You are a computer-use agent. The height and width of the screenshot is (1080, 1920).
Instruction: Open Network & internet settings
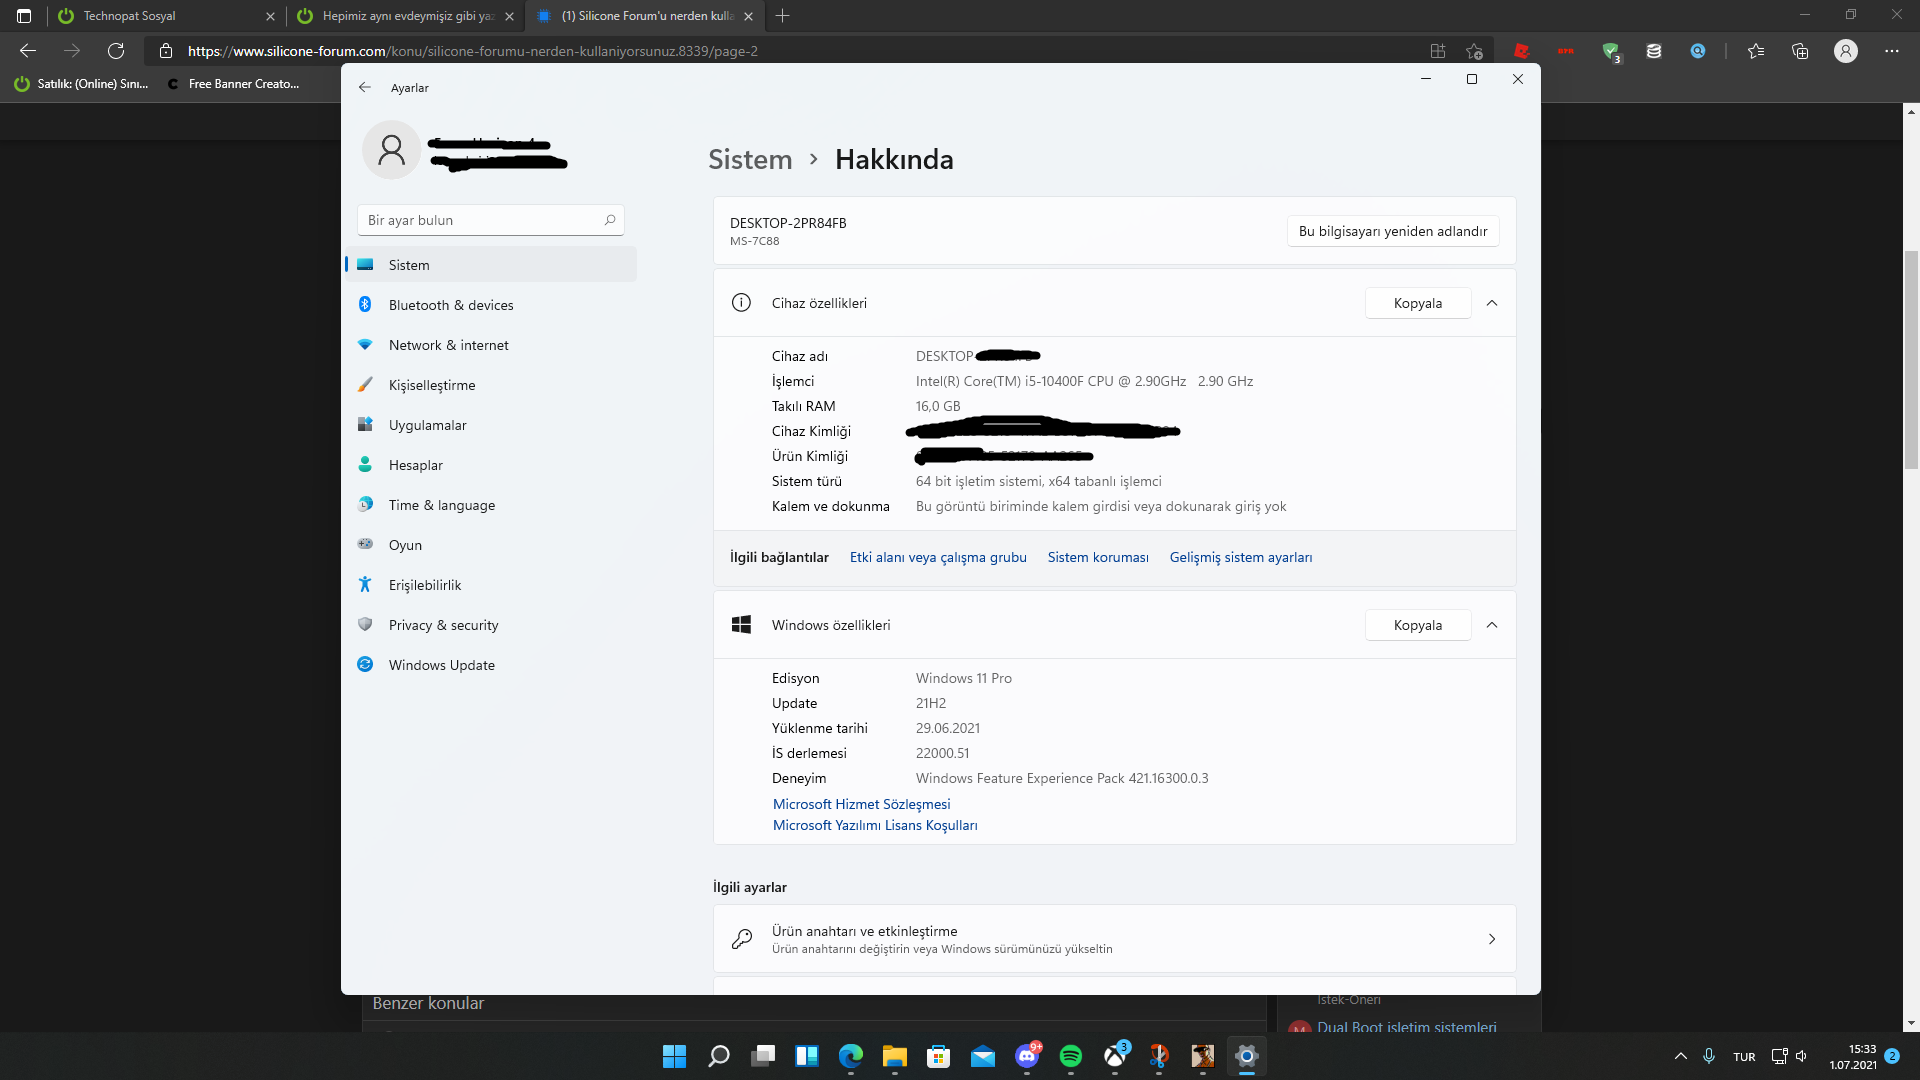448,344
